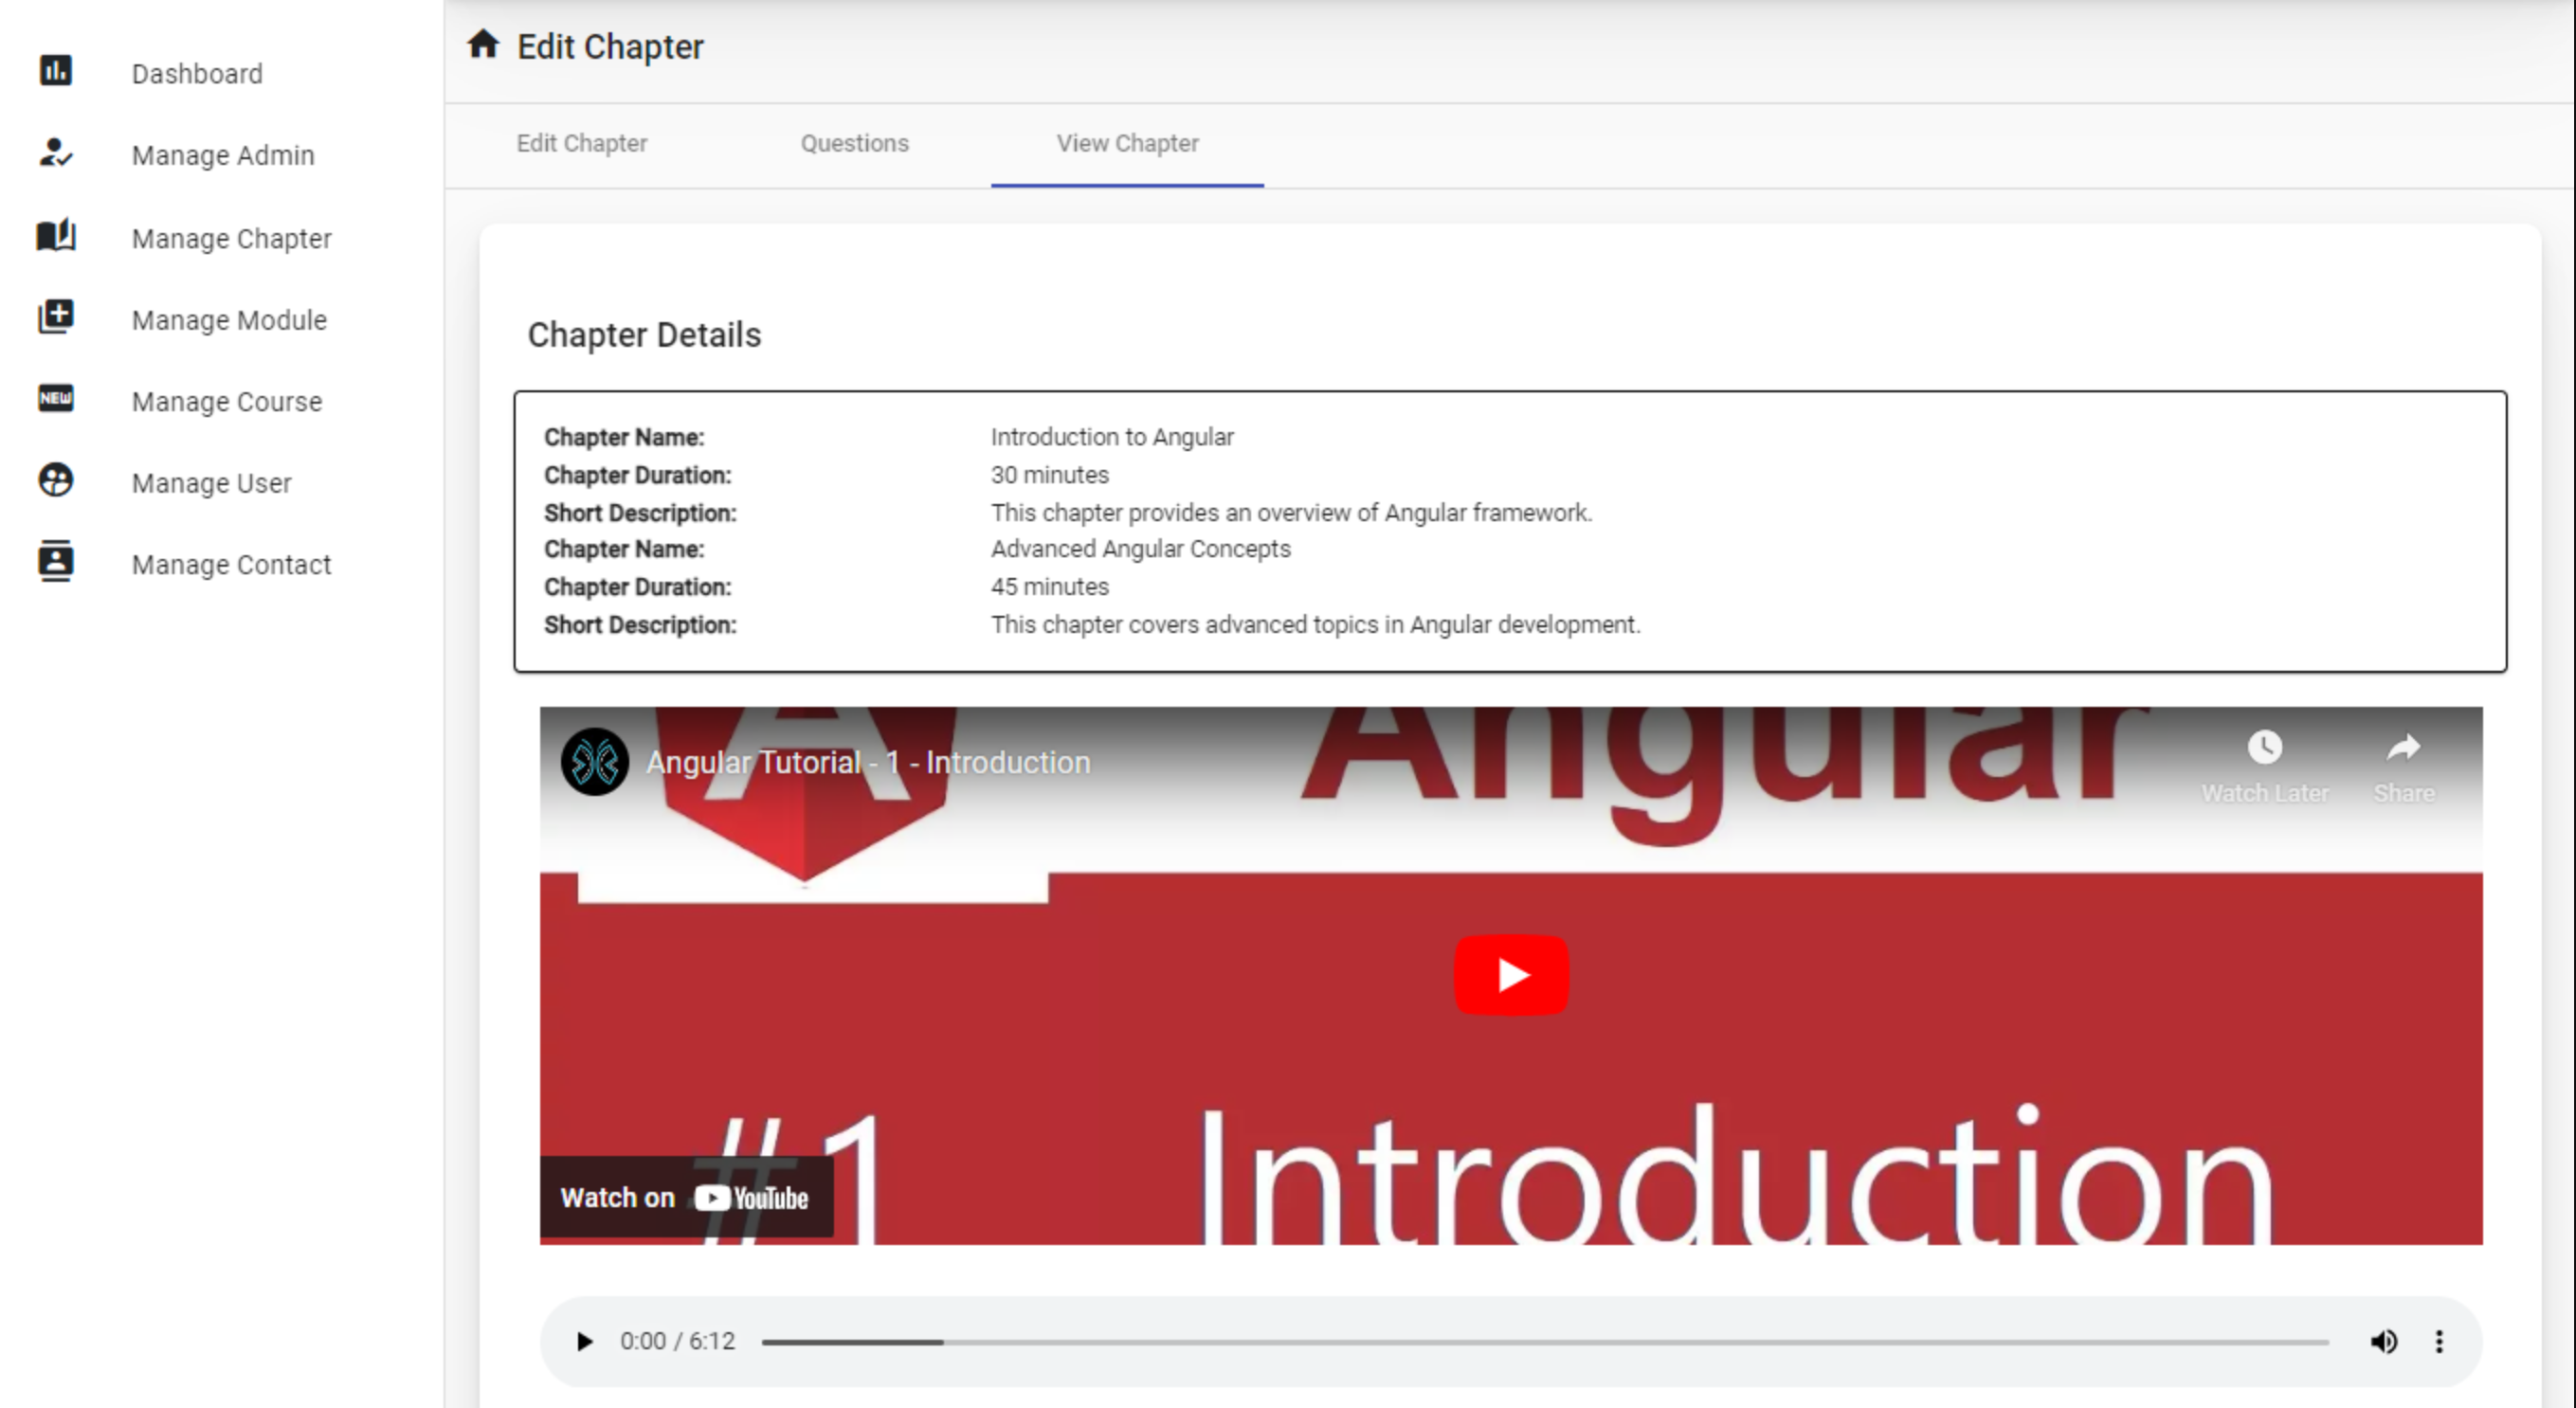
Task: Open the Questions tab
Action: click(x=854, y=143)
